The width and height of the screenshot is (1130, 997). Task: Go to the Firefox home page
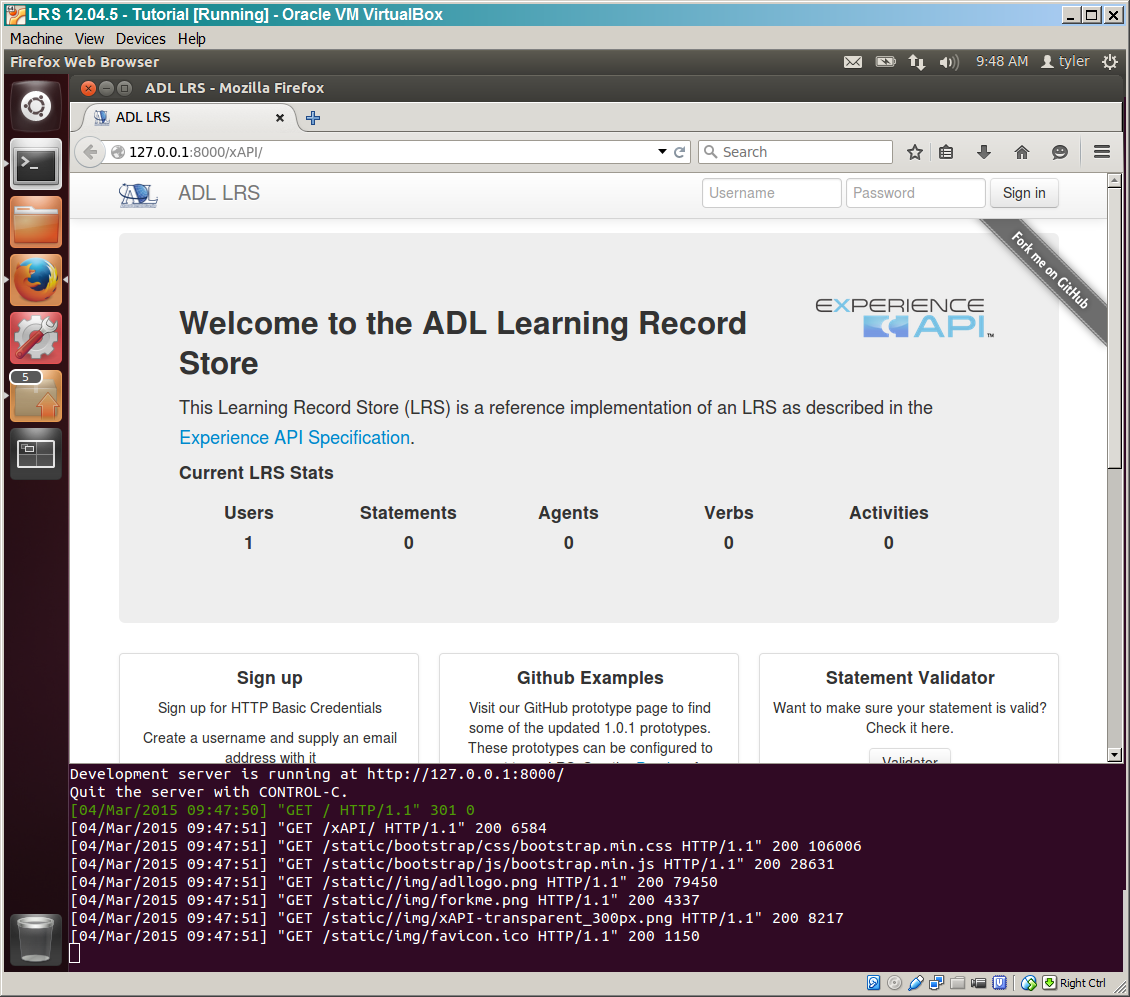1022,152
